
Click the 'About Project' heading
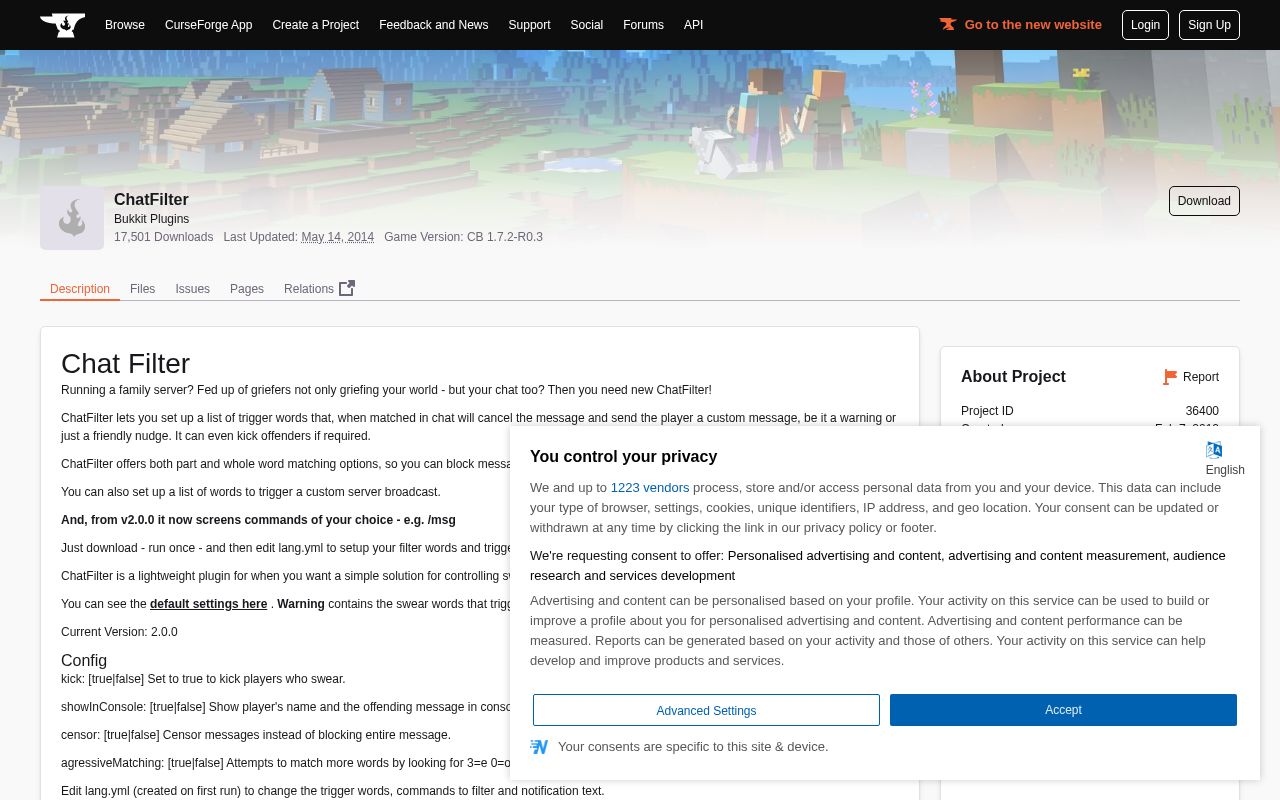(1013, 377)
